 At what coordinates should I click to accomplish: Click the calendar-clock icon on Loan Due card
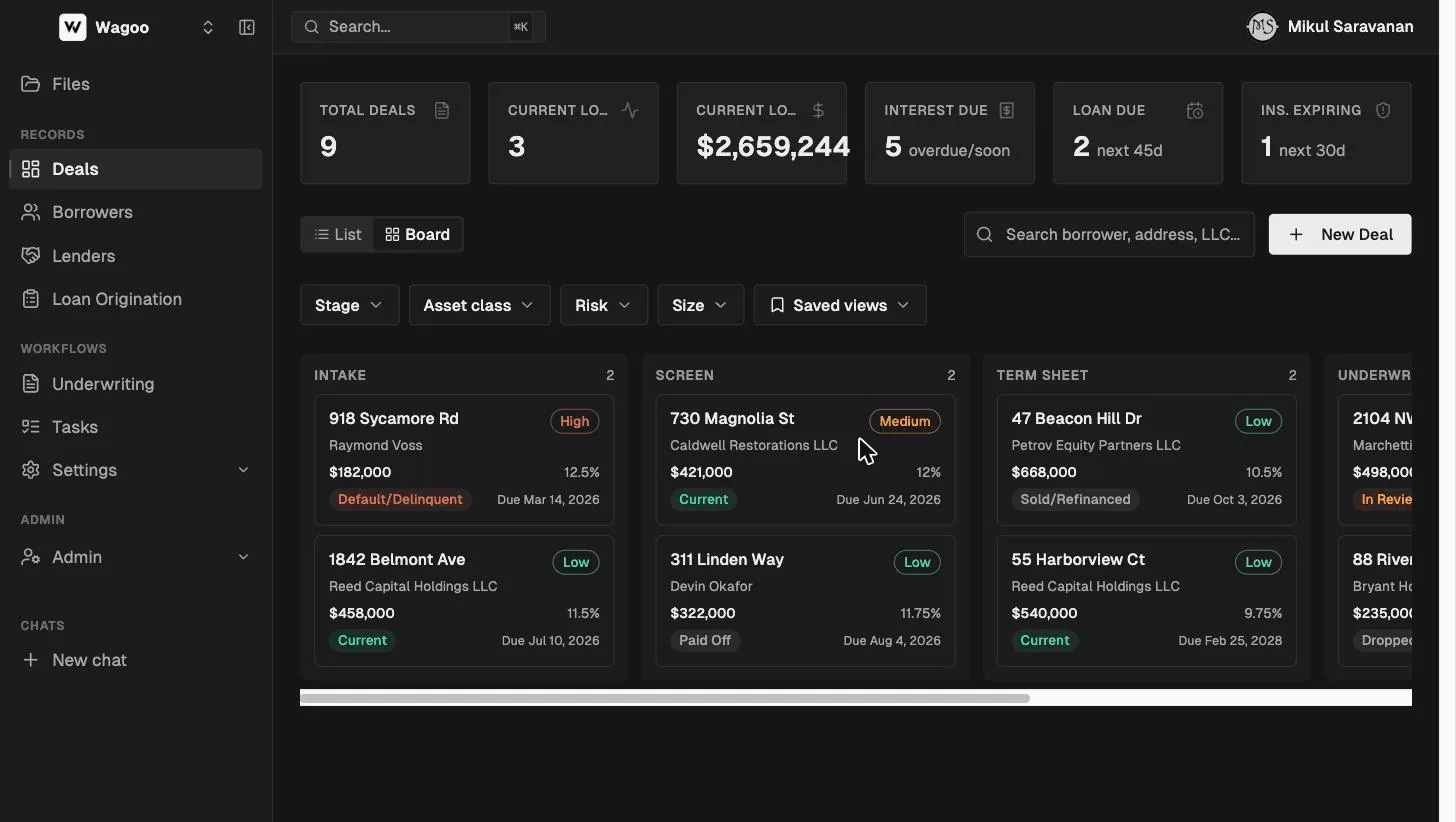coord(1195,110)
